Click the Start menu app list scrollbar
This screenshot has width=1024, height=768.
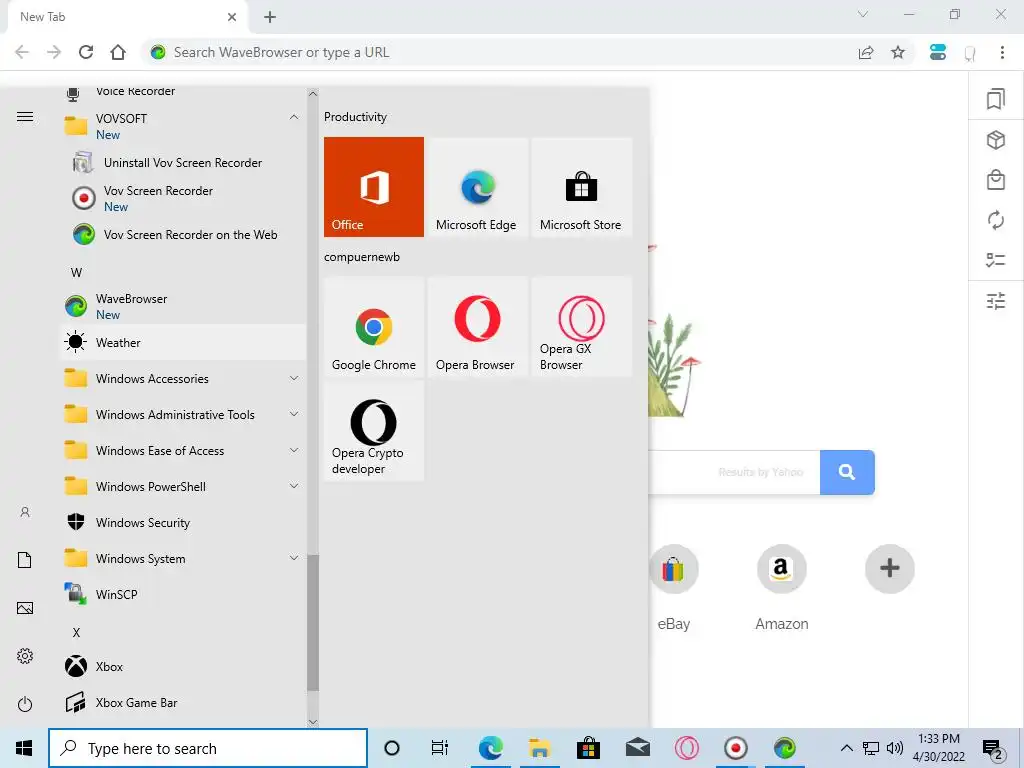coord(313,622)
